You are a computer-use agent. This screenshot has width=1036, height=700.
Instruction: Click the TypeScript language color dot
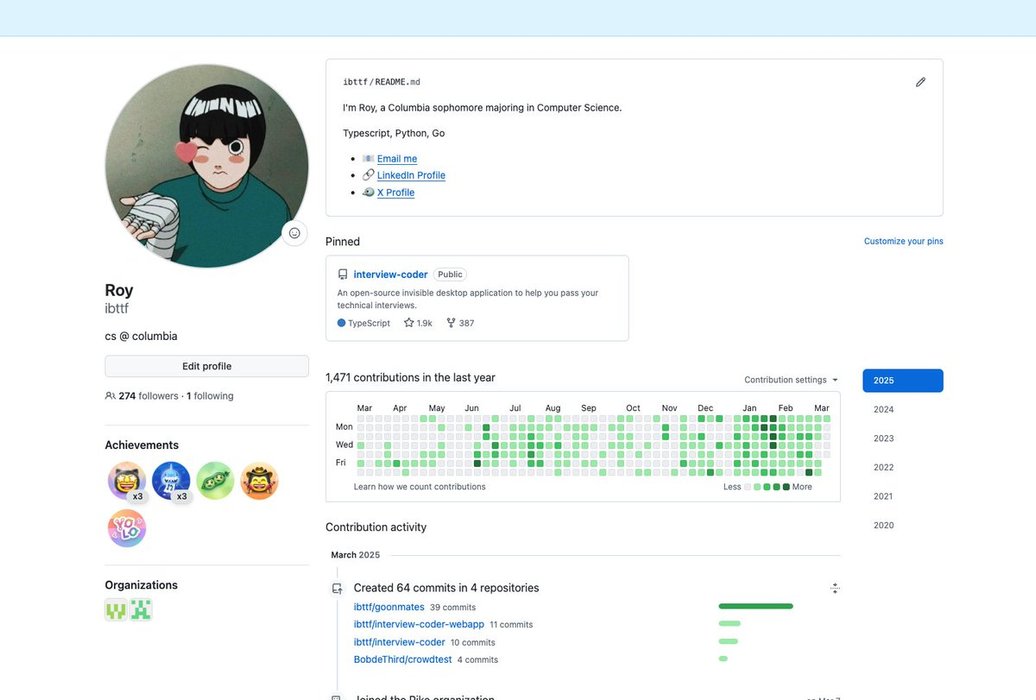[x=342, y=323]
